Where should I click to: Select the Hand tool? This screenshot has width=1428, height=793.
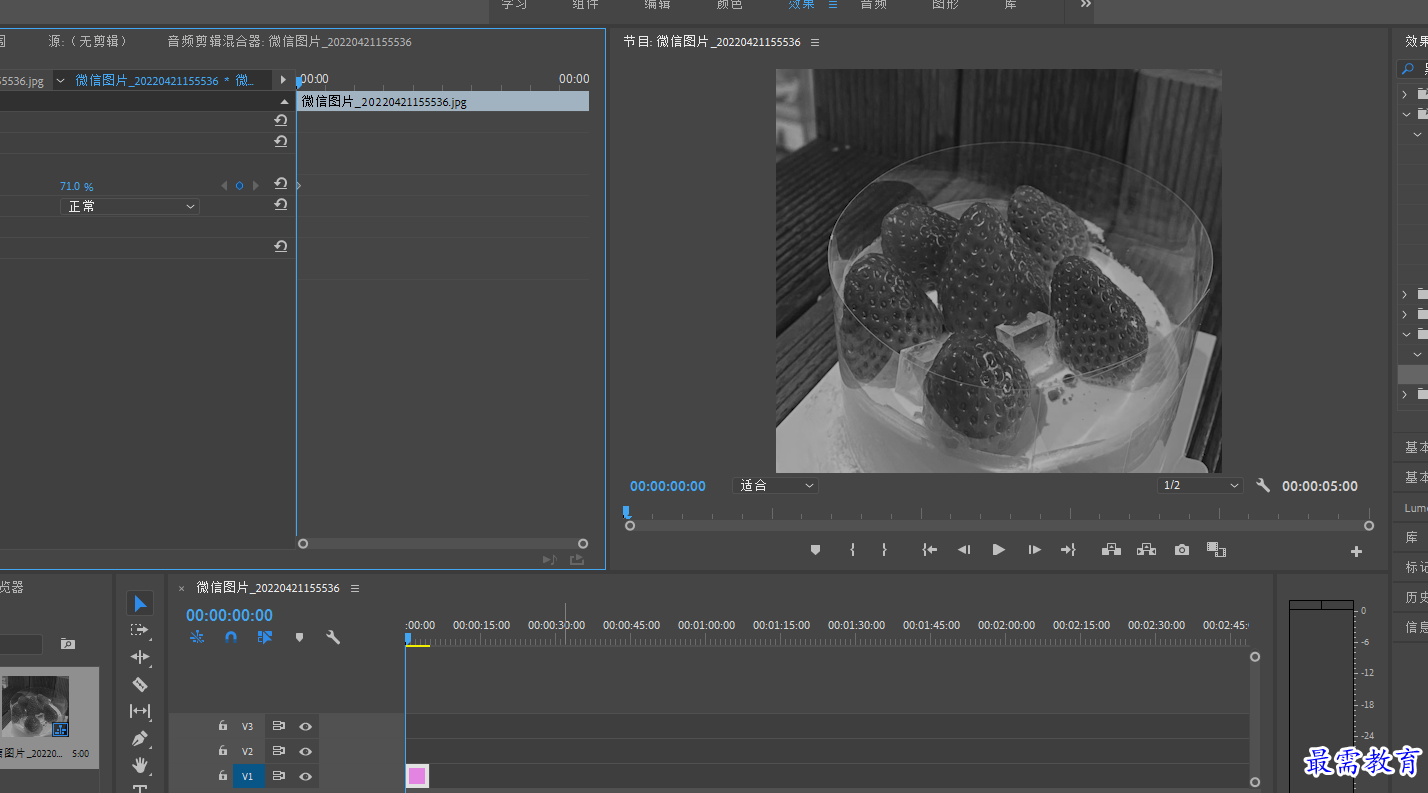tap(140, 765)
